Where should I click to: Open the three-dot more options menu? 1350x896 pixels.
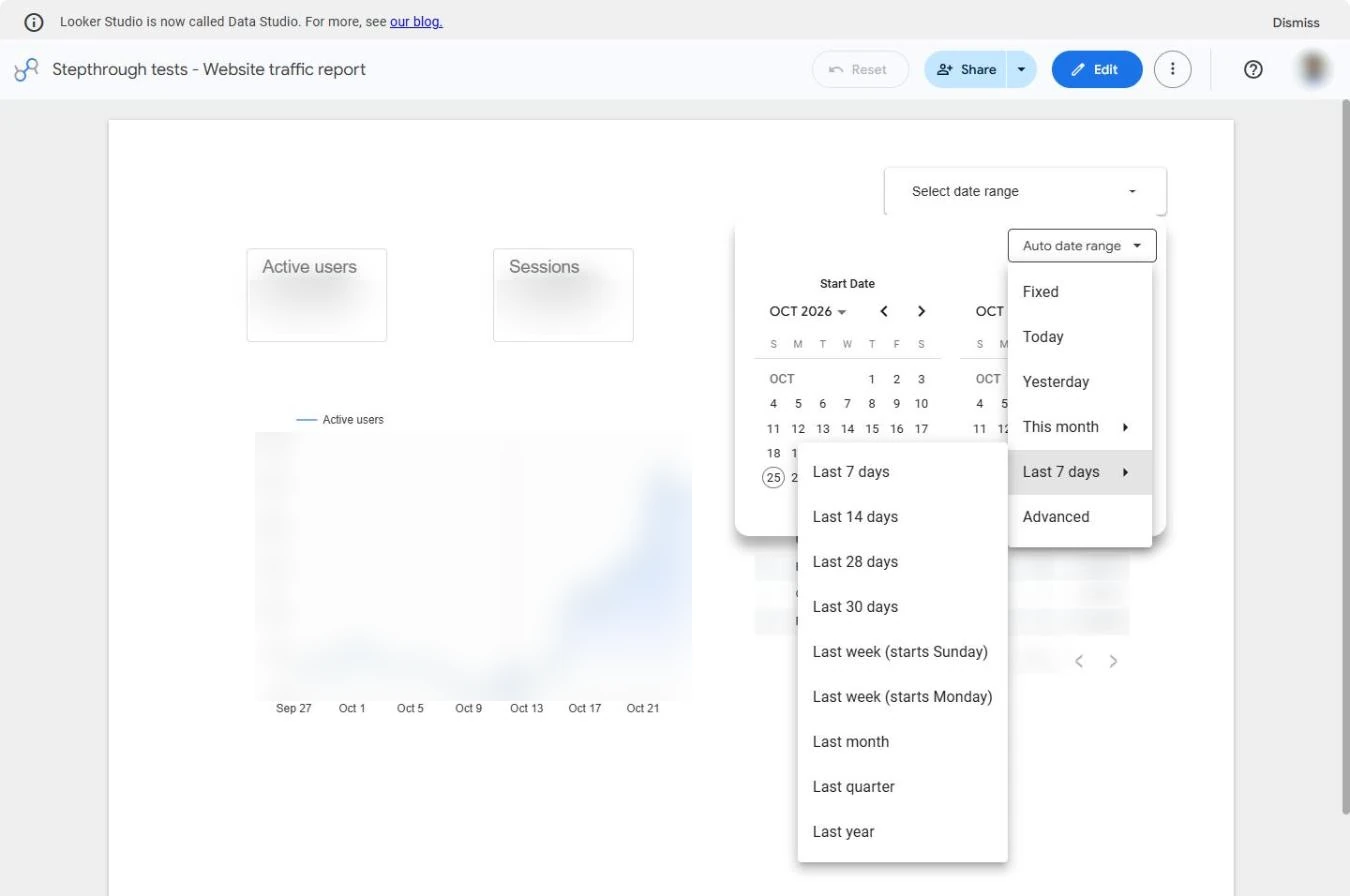coord(1172,69)
